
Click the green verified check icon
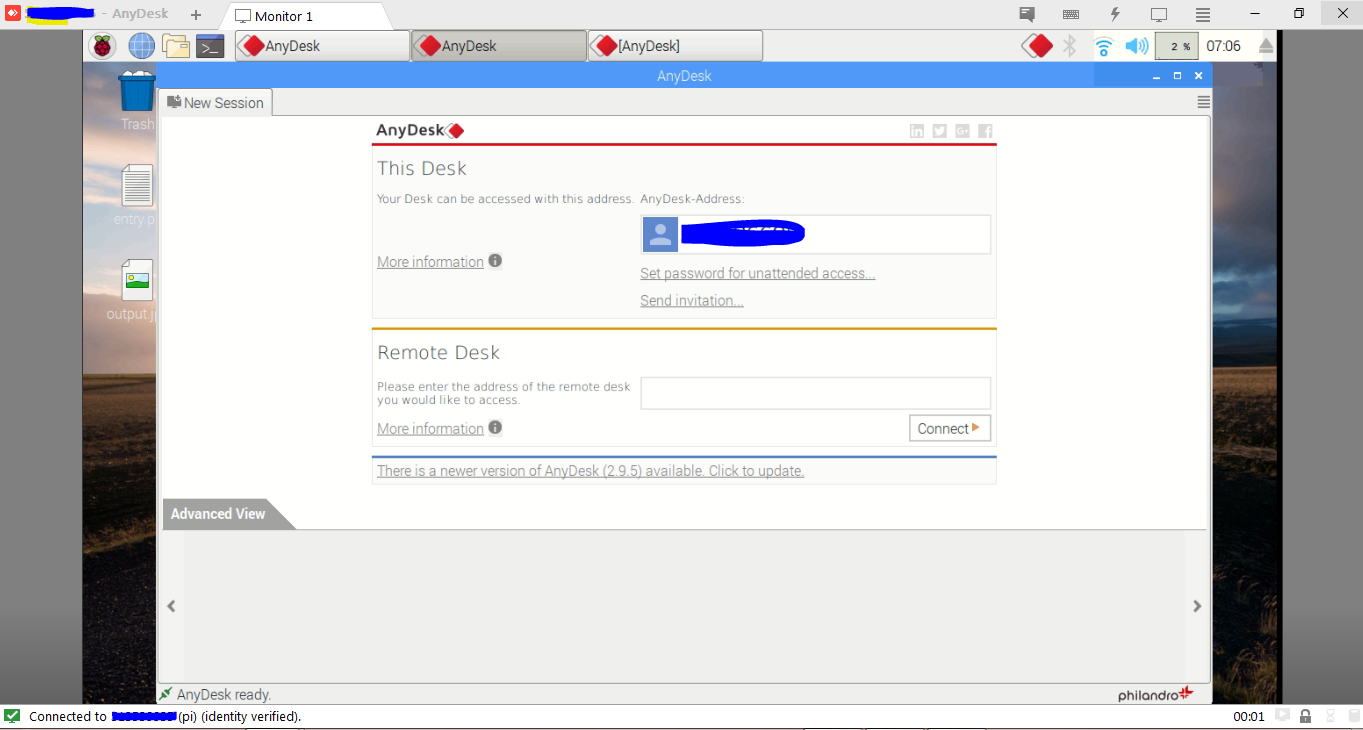coord(12,716)
